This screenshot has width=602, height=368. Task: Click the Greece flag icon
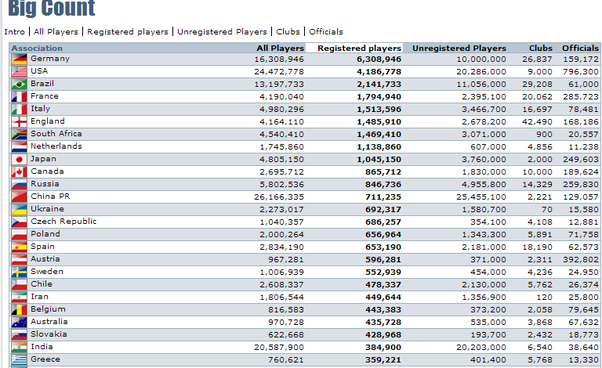[x=19, y=360]
